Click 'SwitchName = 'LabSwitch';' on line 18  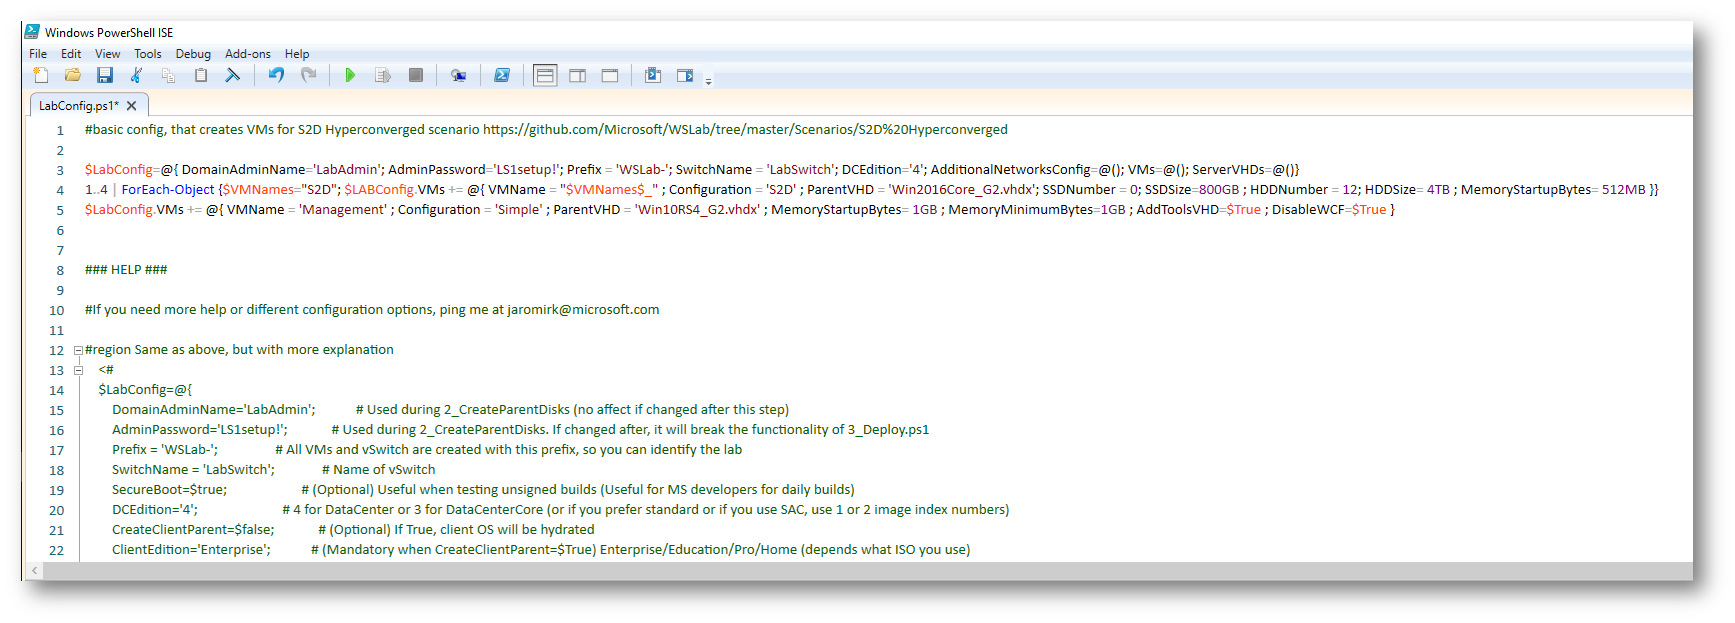(193, 470)
